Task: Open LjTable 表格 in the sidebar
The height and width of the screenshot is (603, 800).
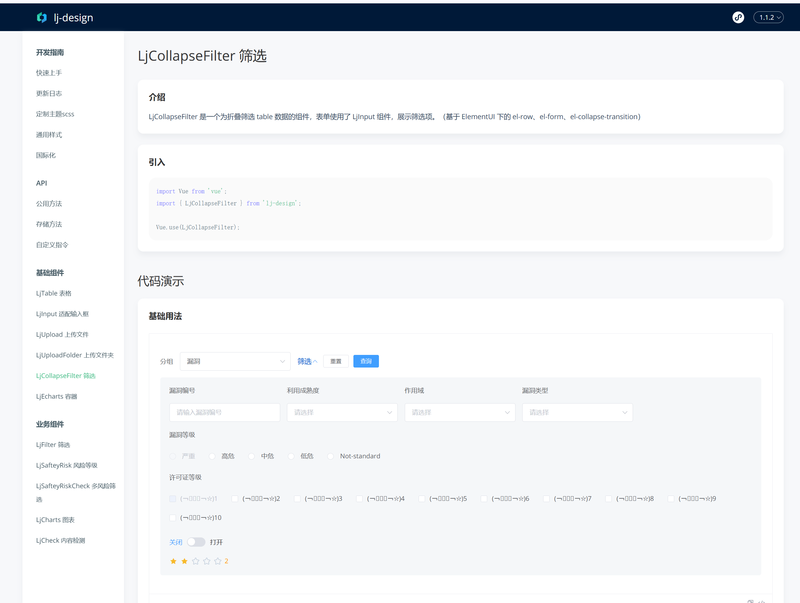Action: tap(54, 293)
